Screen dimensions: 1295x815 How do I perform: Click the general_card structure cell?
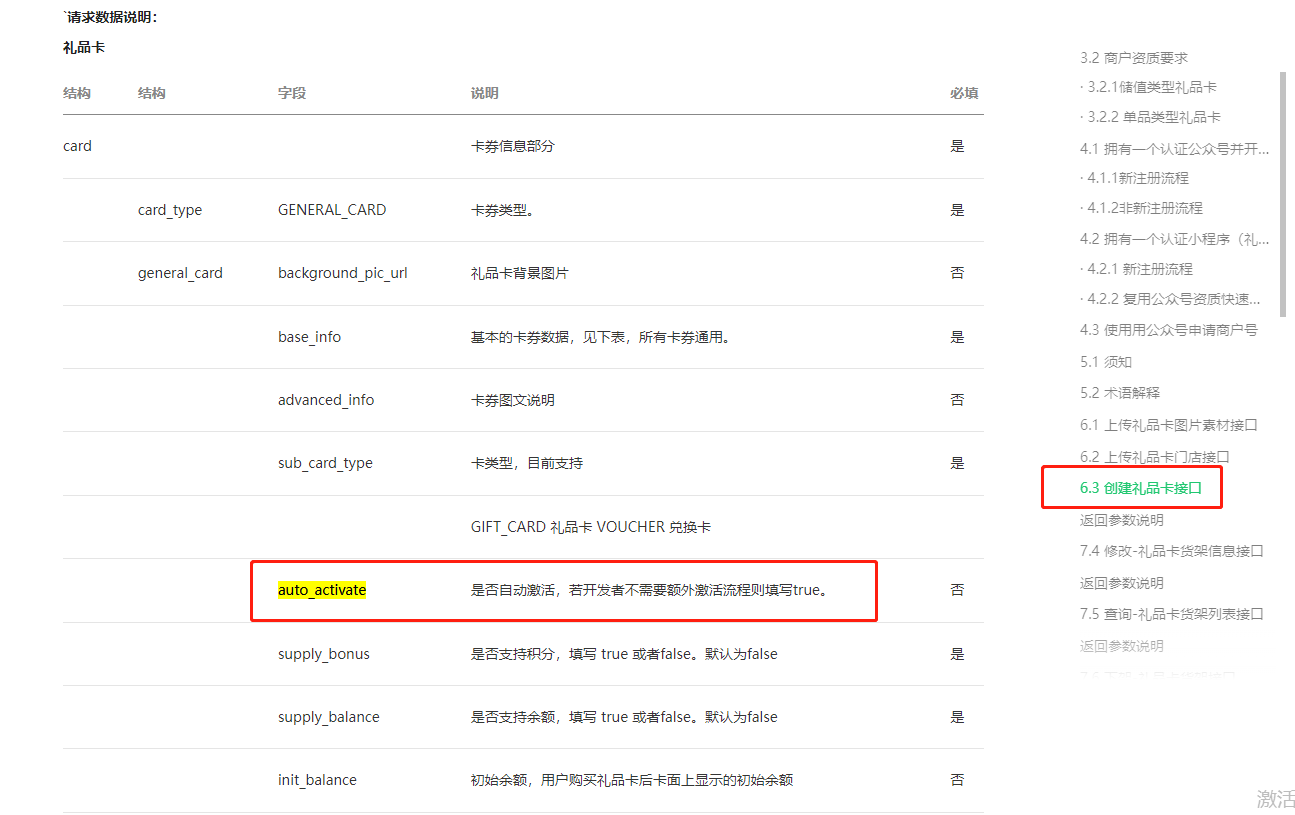point(180,273)
